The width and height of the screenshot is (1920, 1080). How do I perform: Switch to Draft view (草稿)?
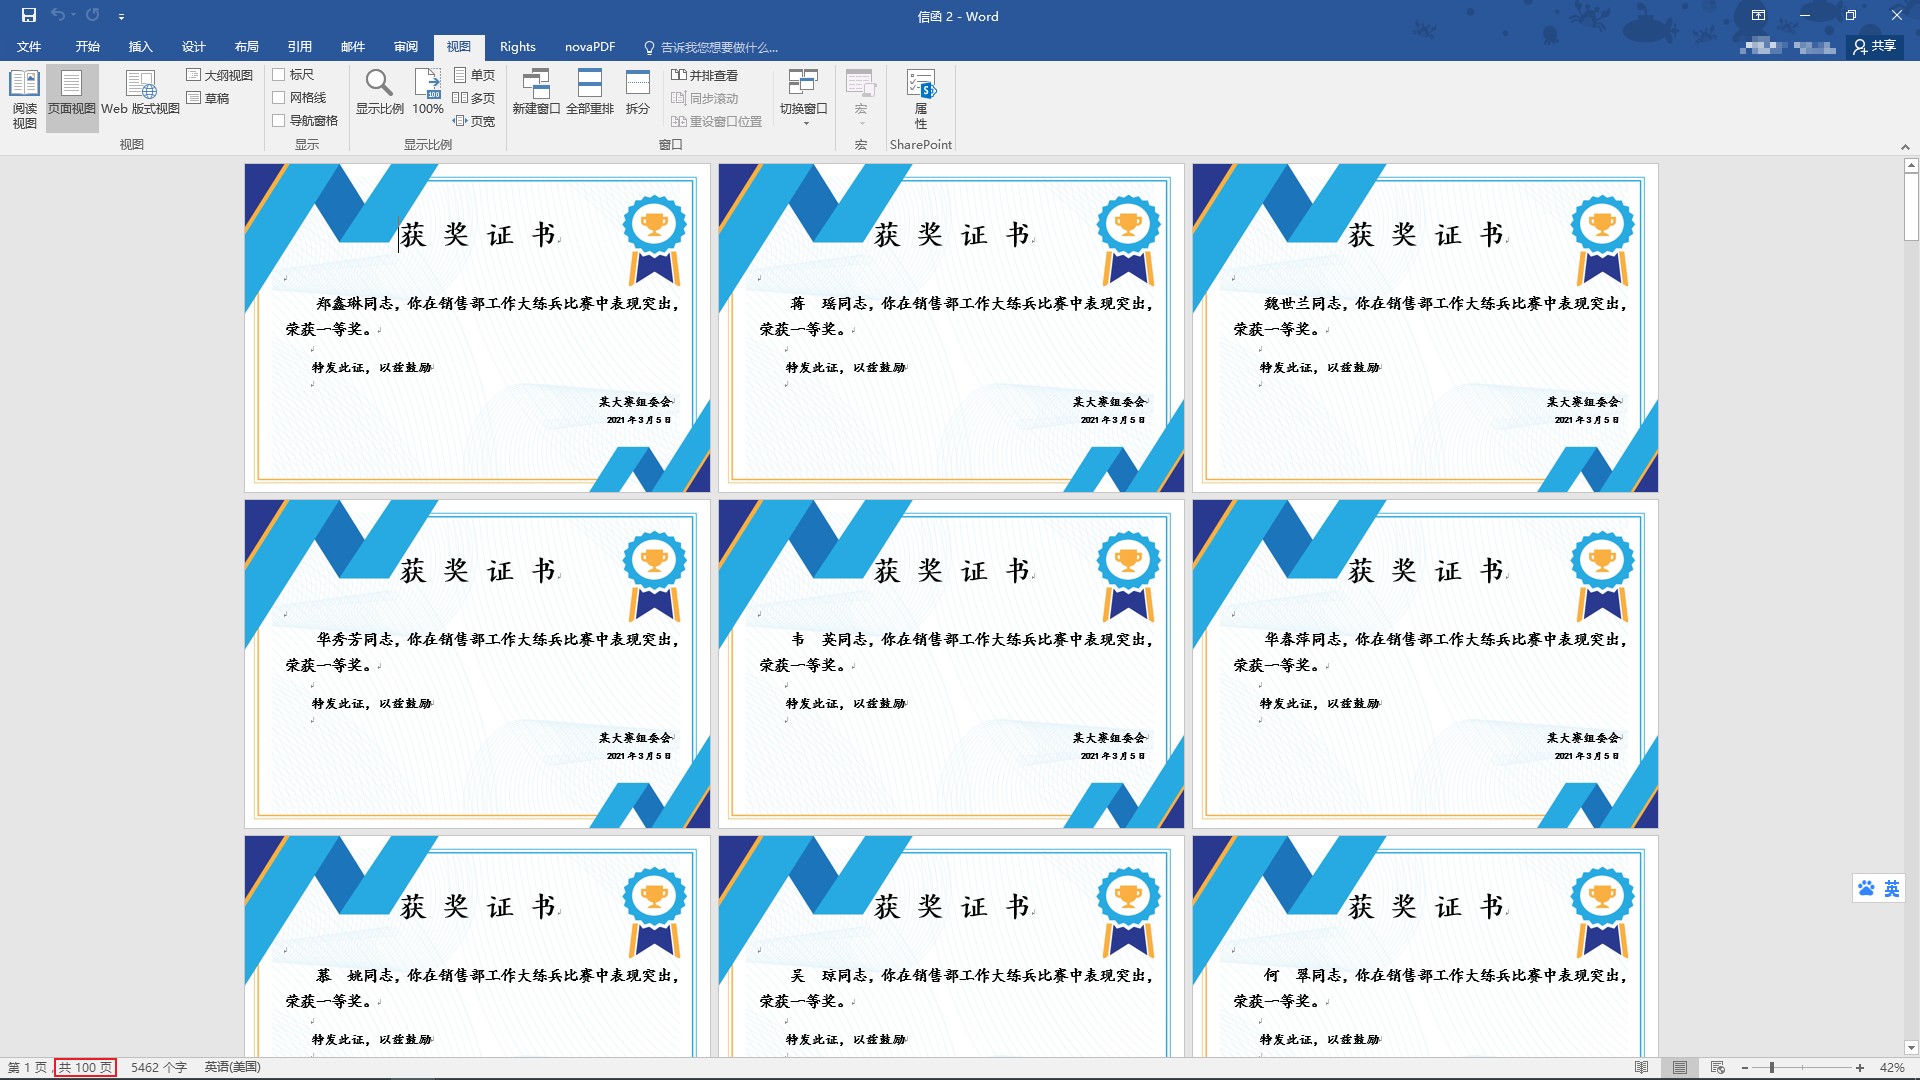[x=209, y=98]
